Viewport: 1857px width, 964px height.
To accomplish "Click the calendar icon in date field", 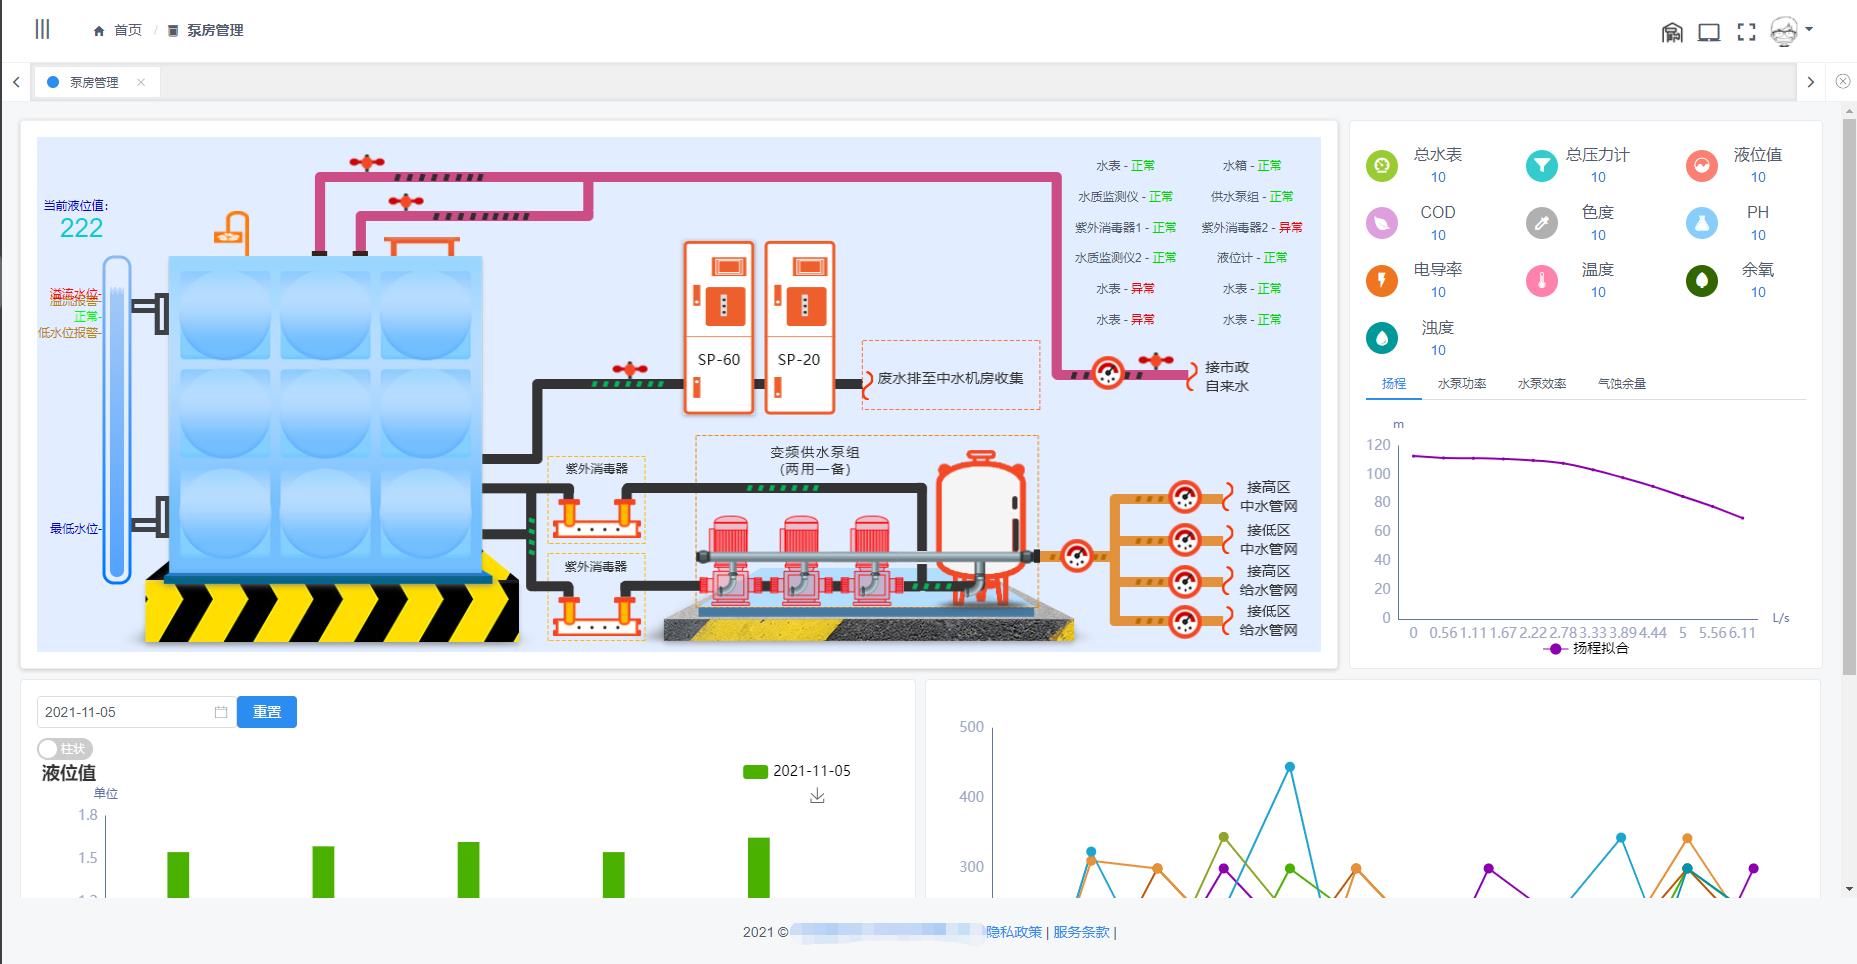I will click(x=221, y=712).
